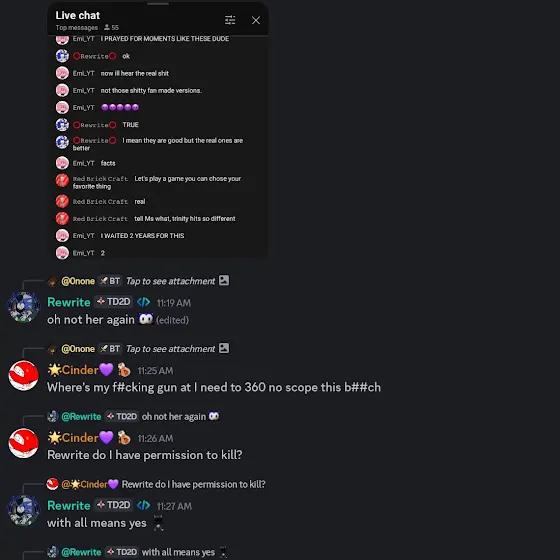The width and height of the screenshot is (560, 560).
Task: Click the viewer count in Live chat header
Action: coord(111,28)
